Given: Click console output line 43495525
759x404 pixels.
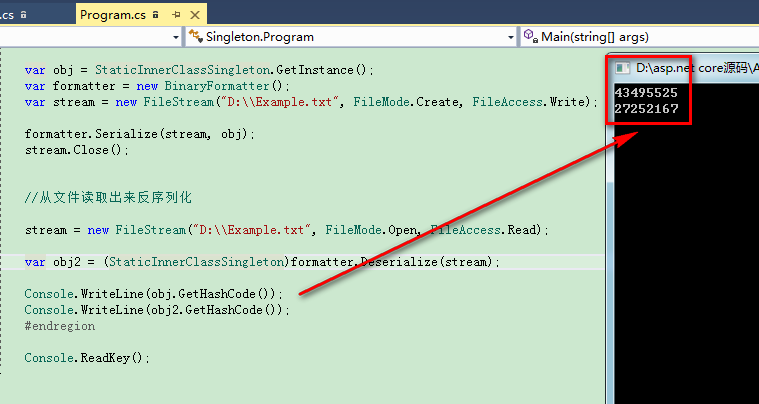Looking at the screenshot, I should [646, 93].
